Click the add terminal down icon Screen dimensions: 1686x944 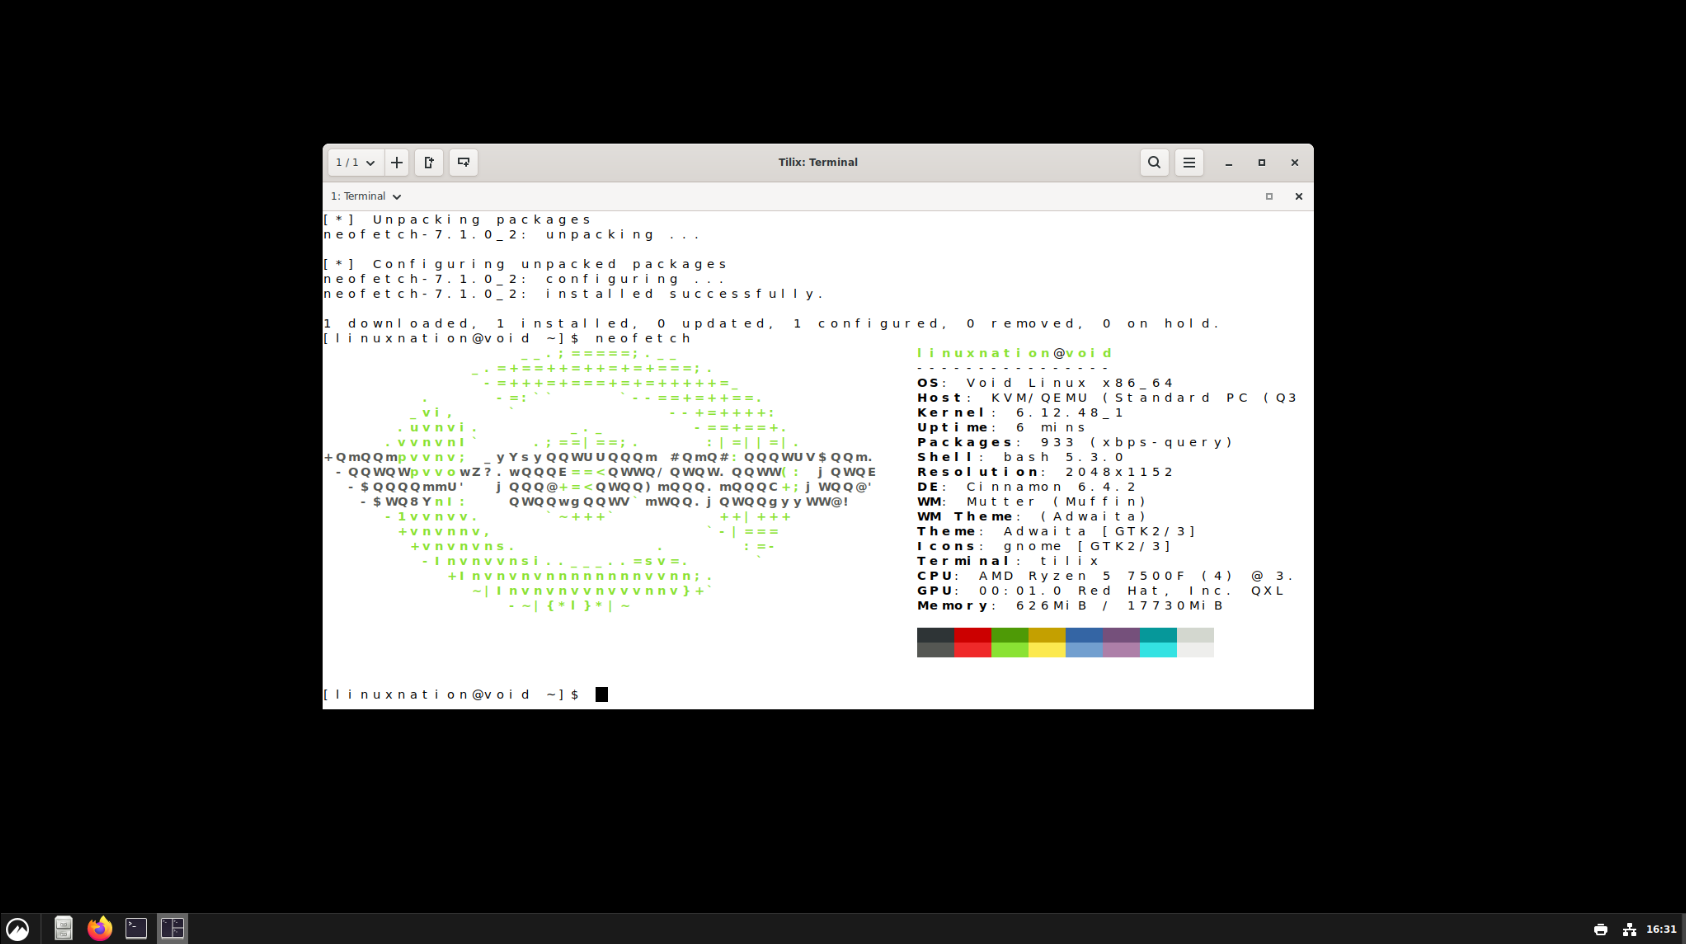tap(463, 162)
